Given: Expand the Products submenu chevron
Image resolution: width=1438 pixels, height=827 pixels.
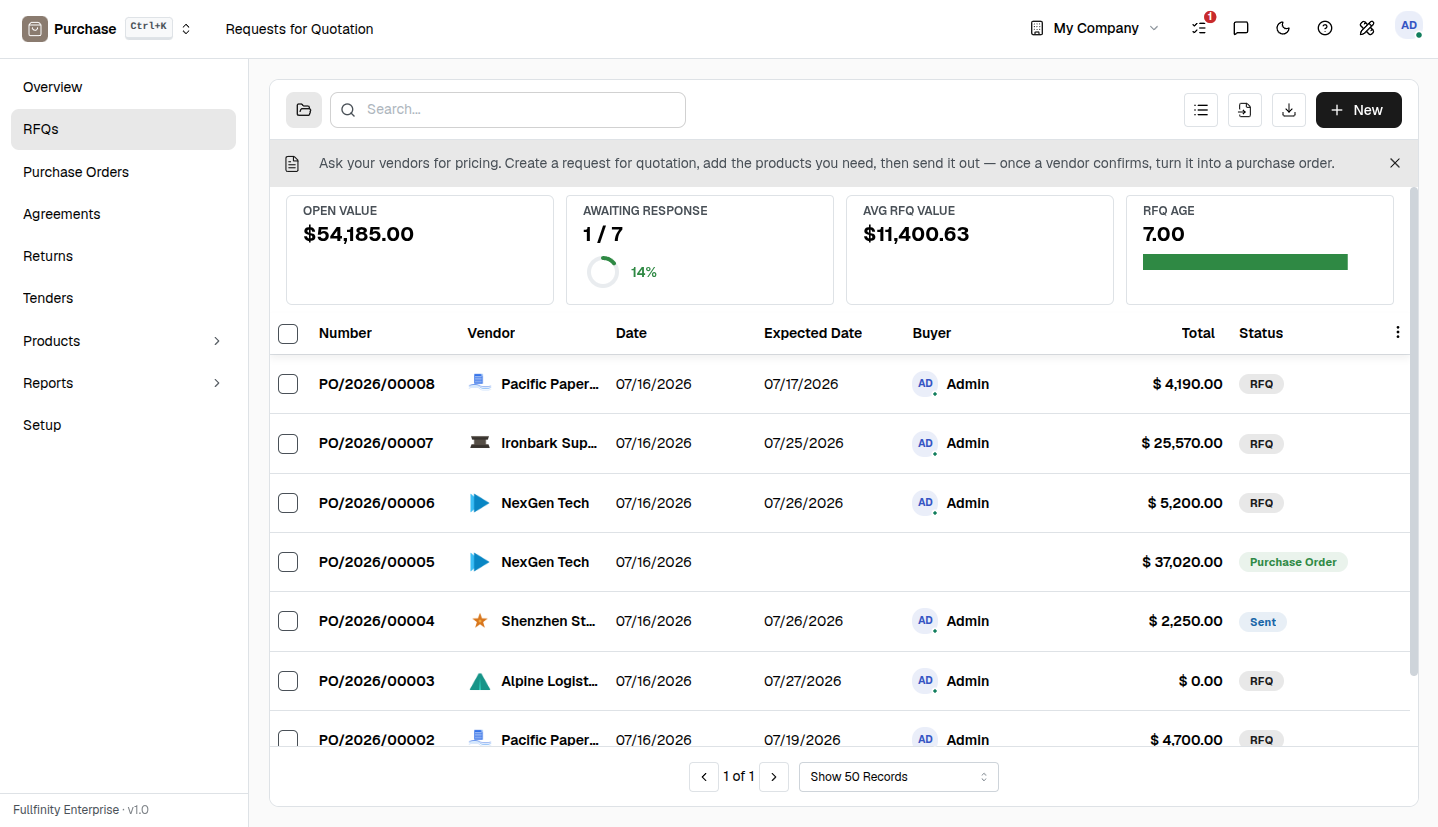Looking at the screenshot, I should tap(217, 341).
